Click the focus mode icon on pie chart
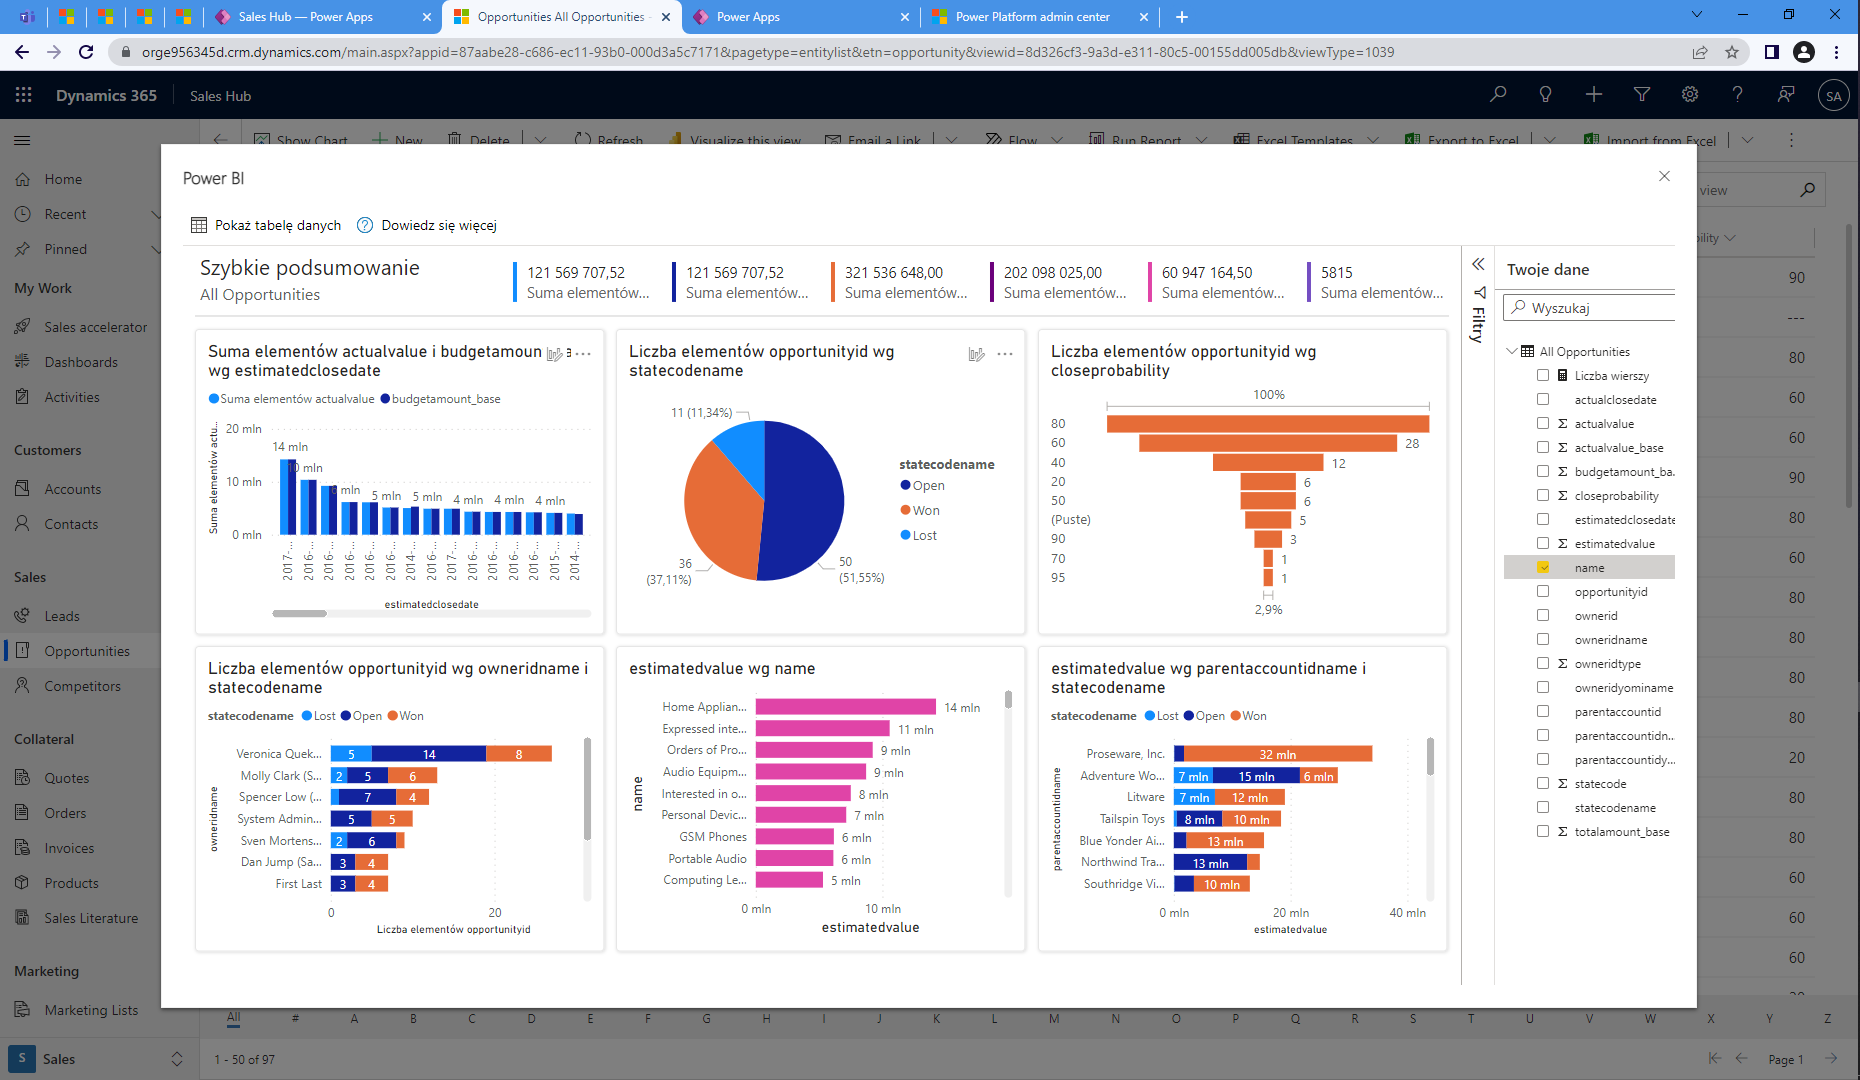 [977, 354]
